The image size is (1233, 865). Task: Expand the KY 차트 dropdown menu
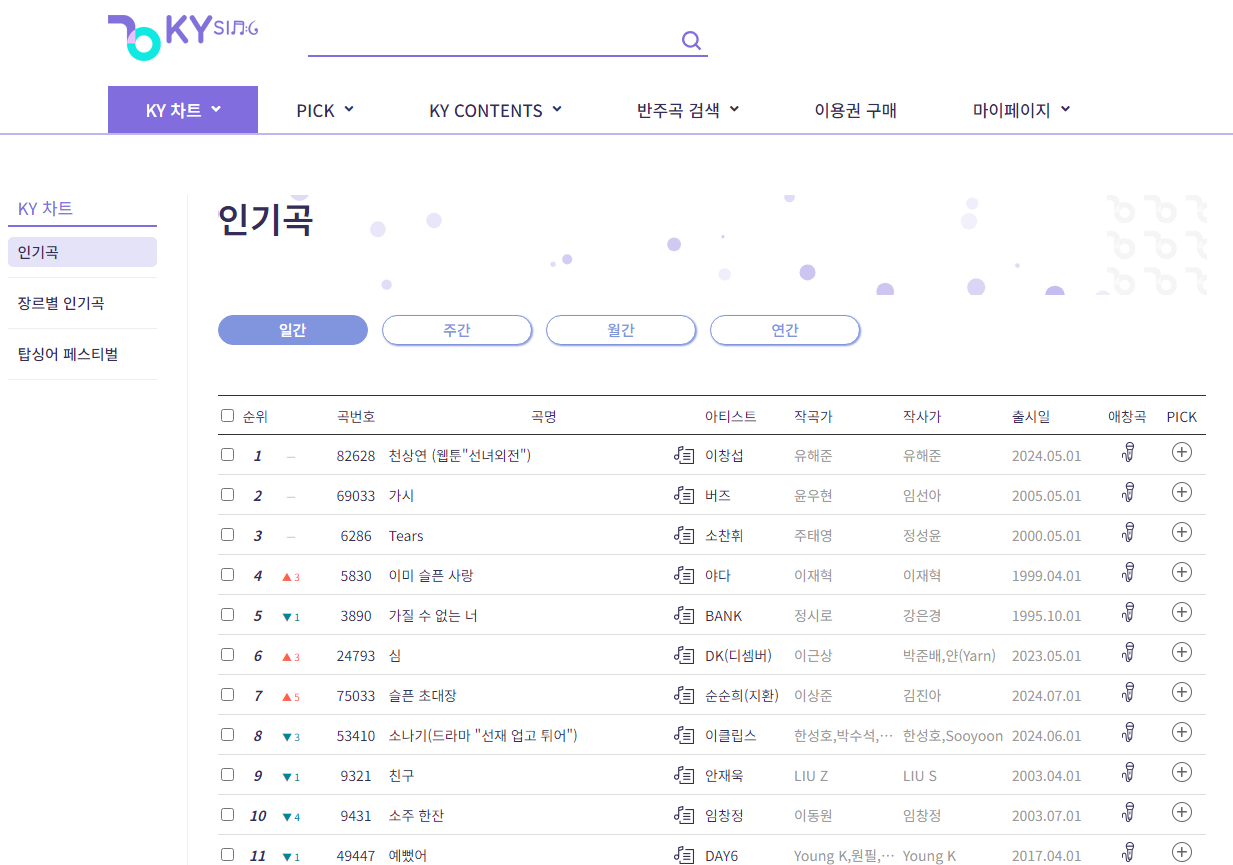(183, 110)
